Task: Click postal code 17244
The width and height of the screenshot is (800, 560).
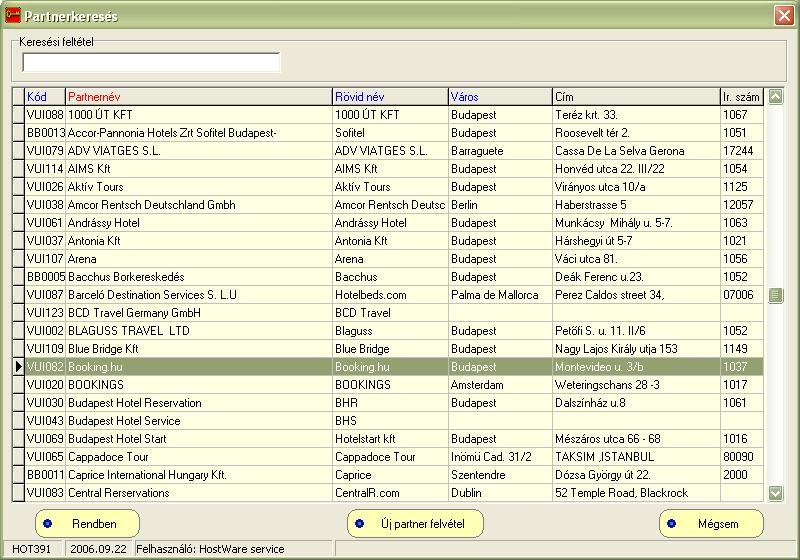Action: tap(738, 151)
